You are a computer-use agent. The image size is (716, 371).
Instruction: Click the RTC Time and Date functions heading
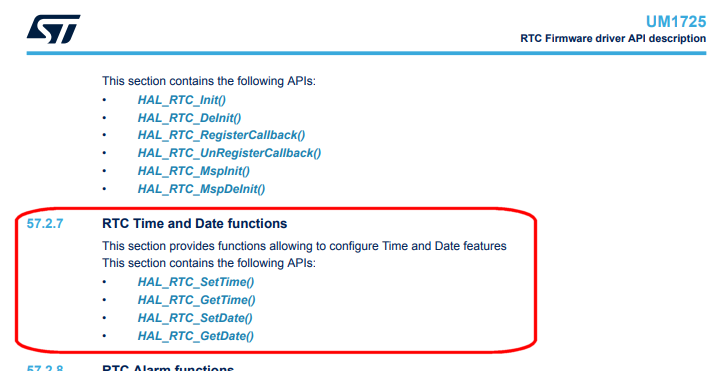195,223
